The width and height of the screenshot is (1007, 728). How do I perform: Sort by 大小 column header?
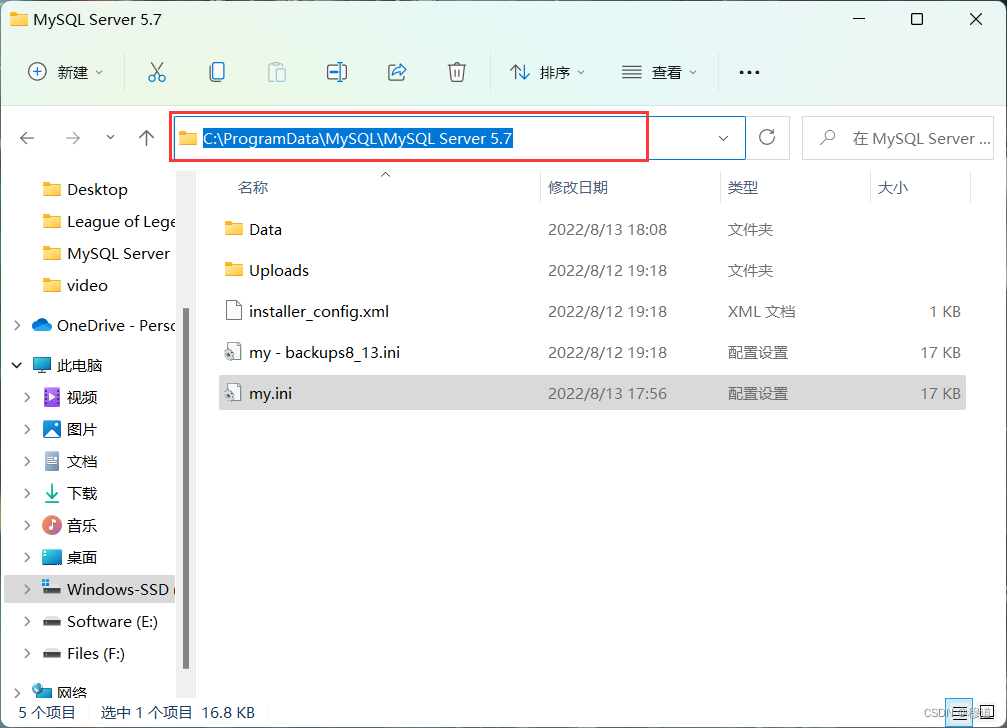[892, 187]
